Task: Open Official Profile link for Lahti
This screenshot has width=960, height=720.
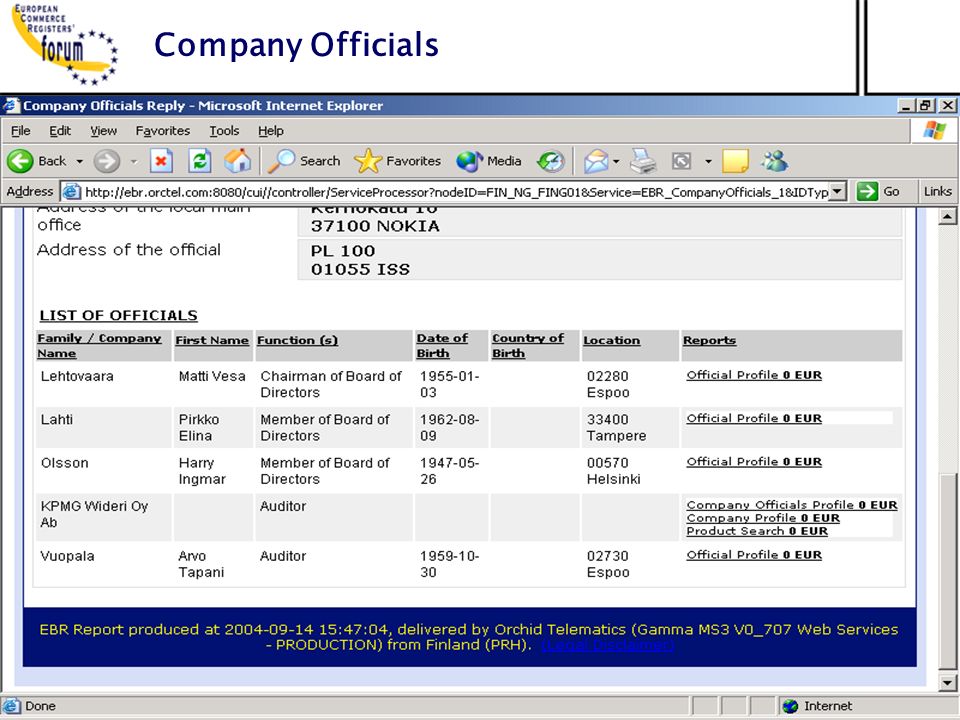Action: pos(754,418)
